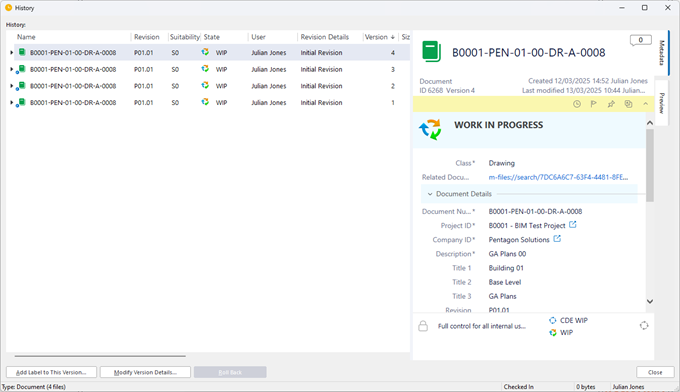The height and width of the screenshot is (392, 680).
Task: Click the Close button at the bottom
Action: coord(655,372)
